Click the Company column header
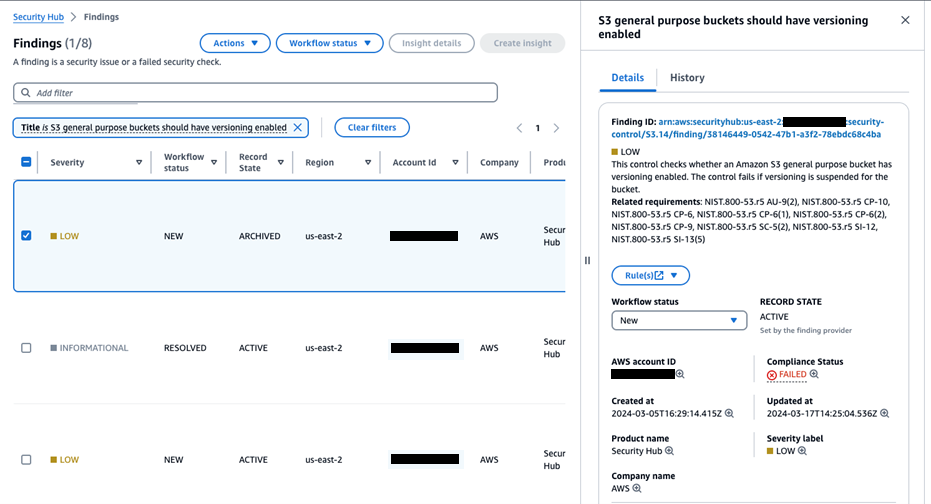Image resolution: width=931 pixels, height=504 pixels. (x=499, y=162)
